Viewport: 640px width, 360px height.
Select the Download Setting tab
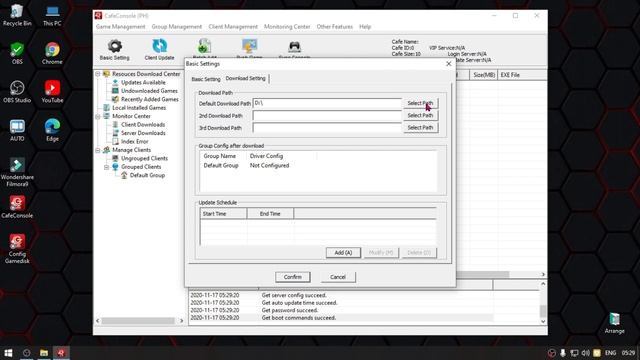245,78
